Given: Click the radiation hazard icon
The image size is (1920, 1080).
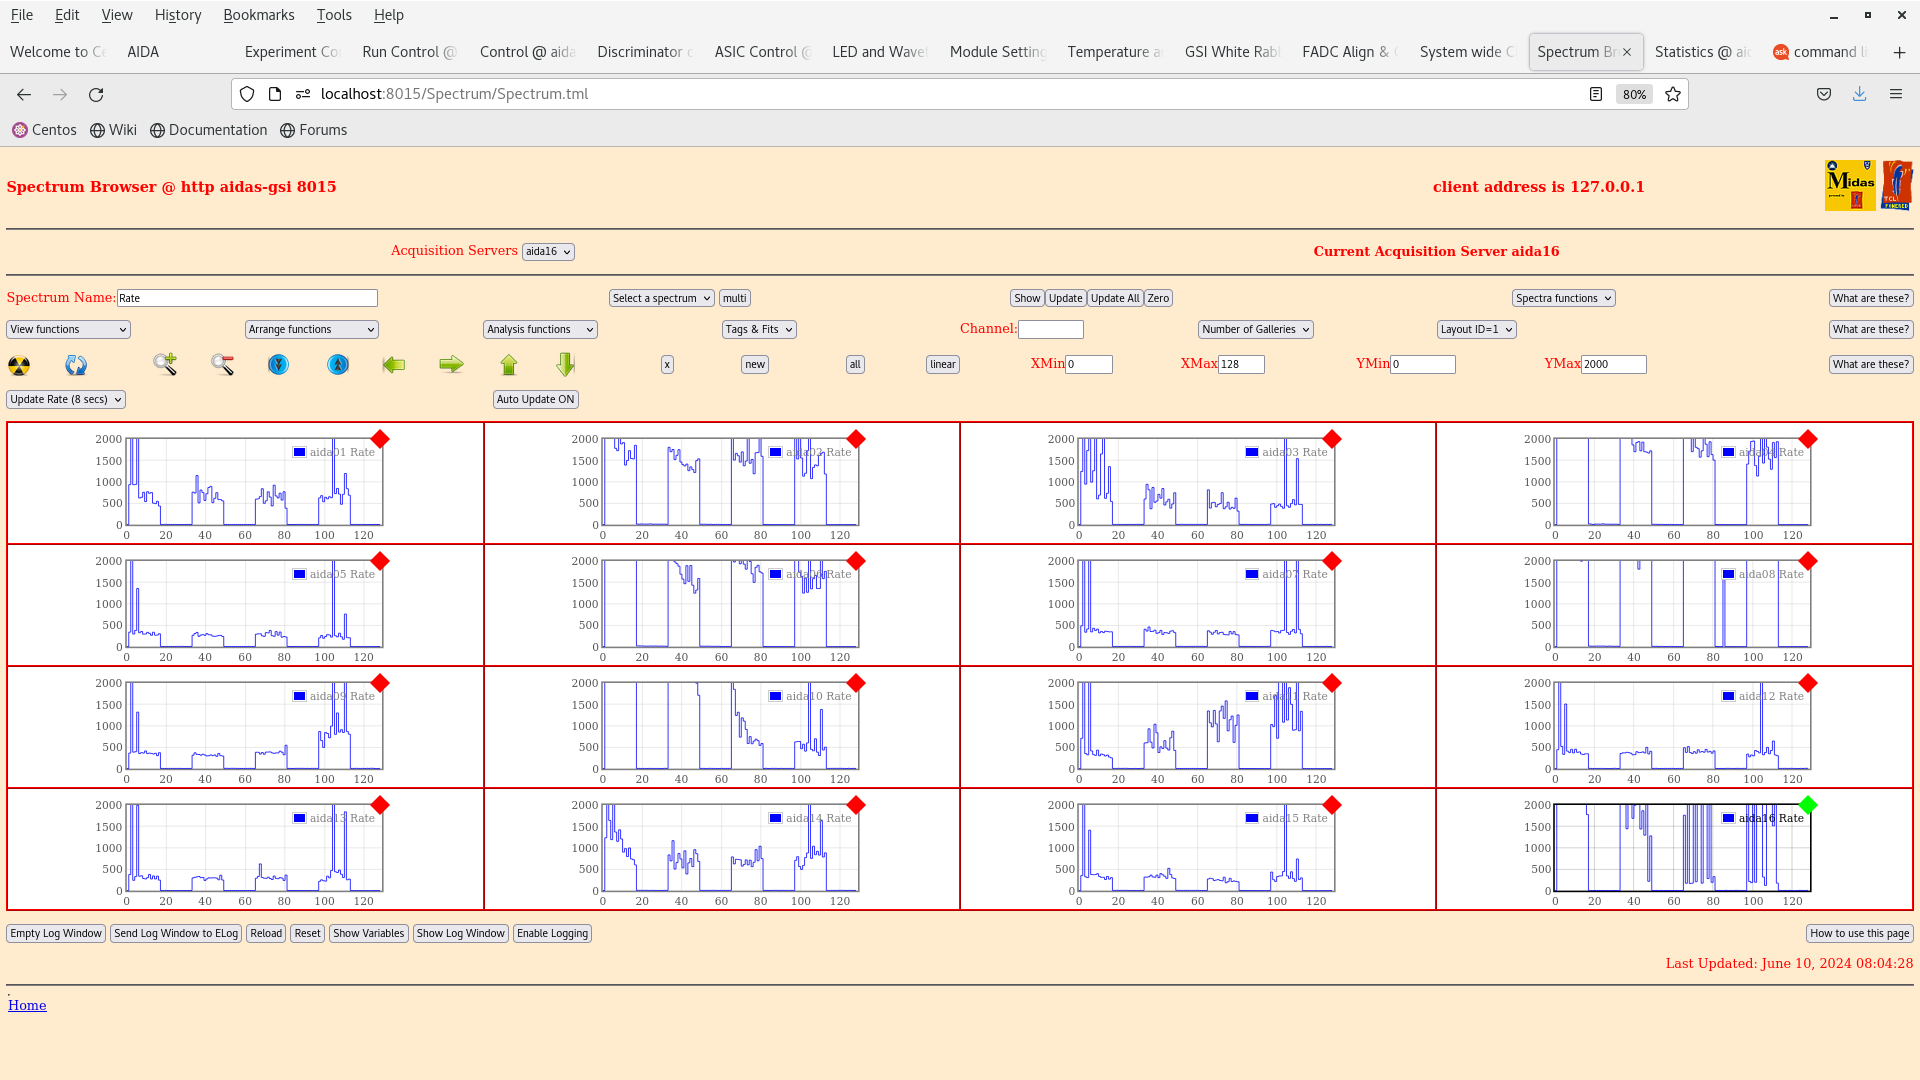Looking at the screenshot, I should [19, 366].
